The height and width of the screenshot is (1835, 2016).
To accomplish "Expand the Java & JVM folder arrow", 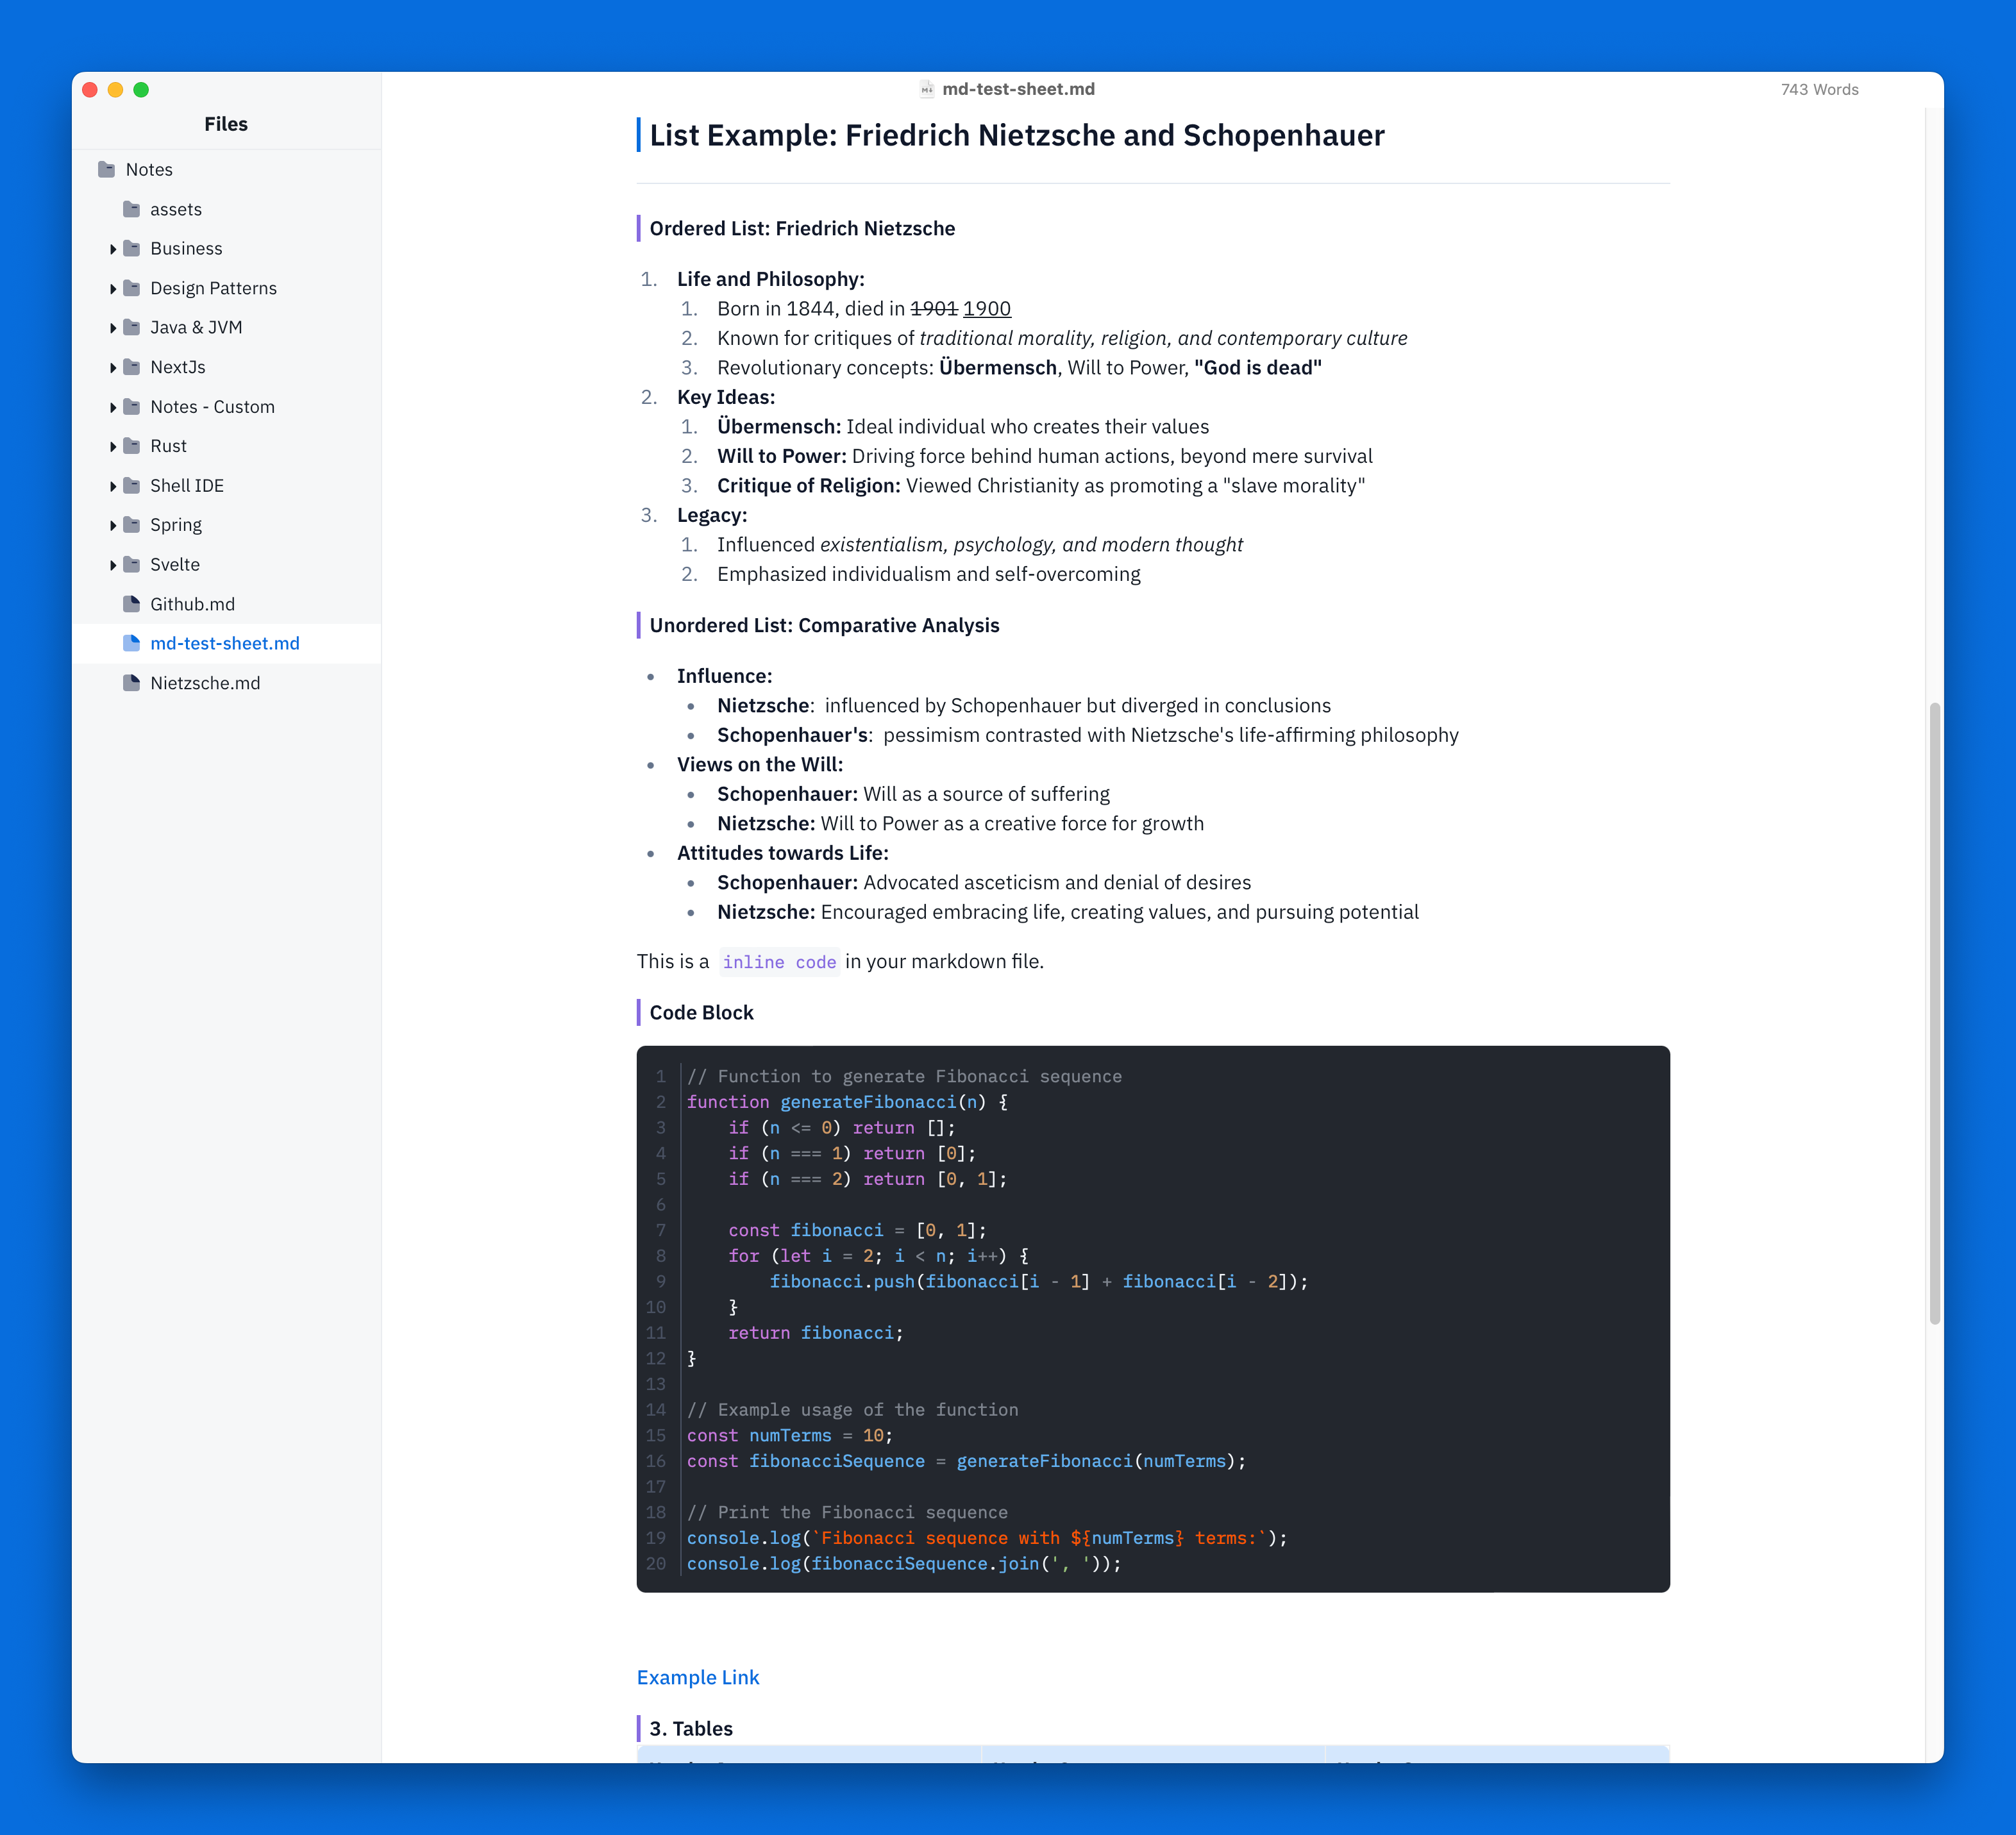I will 113,328.
